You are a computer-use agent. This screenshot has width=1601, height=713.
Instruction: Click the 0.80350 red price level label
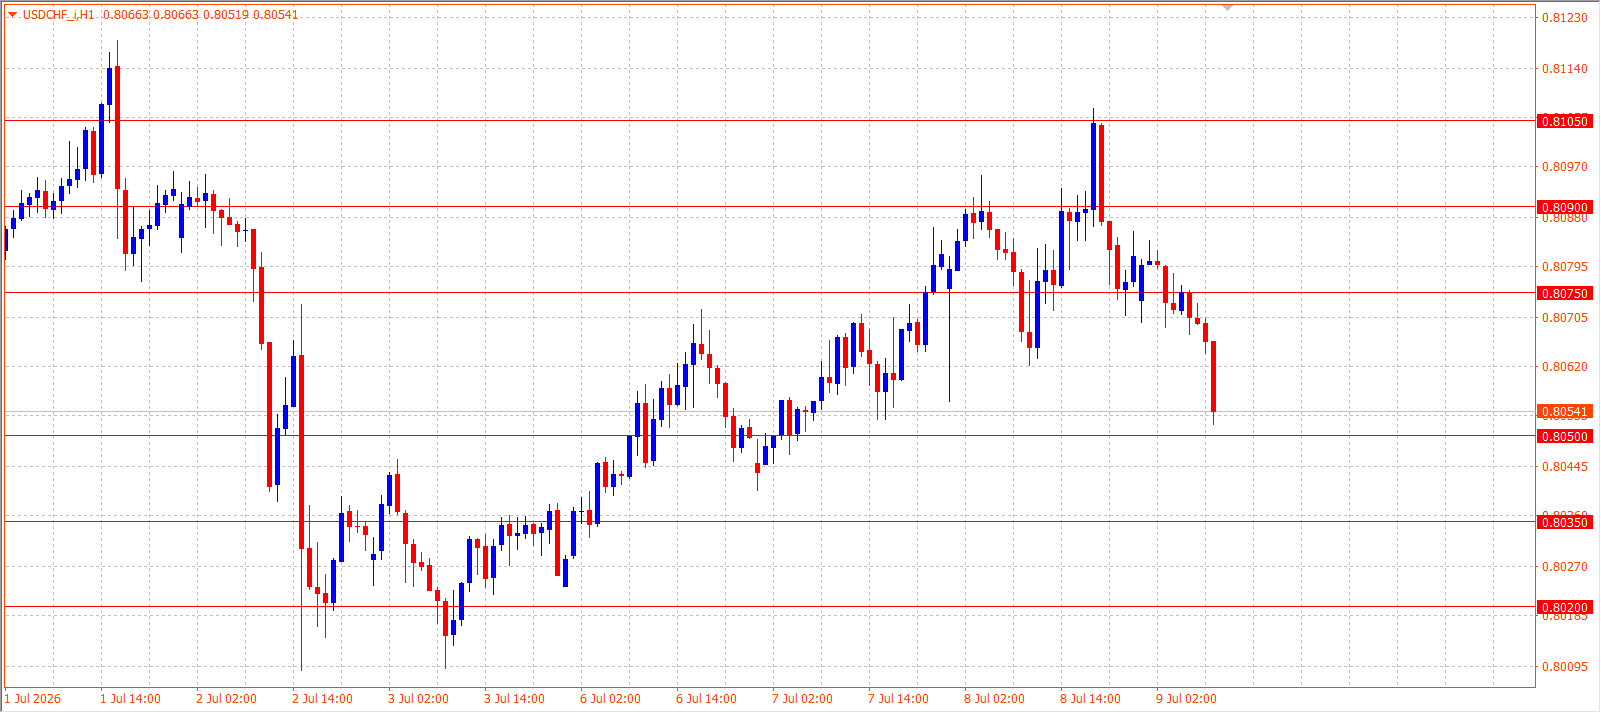[x=1564, y=523]
